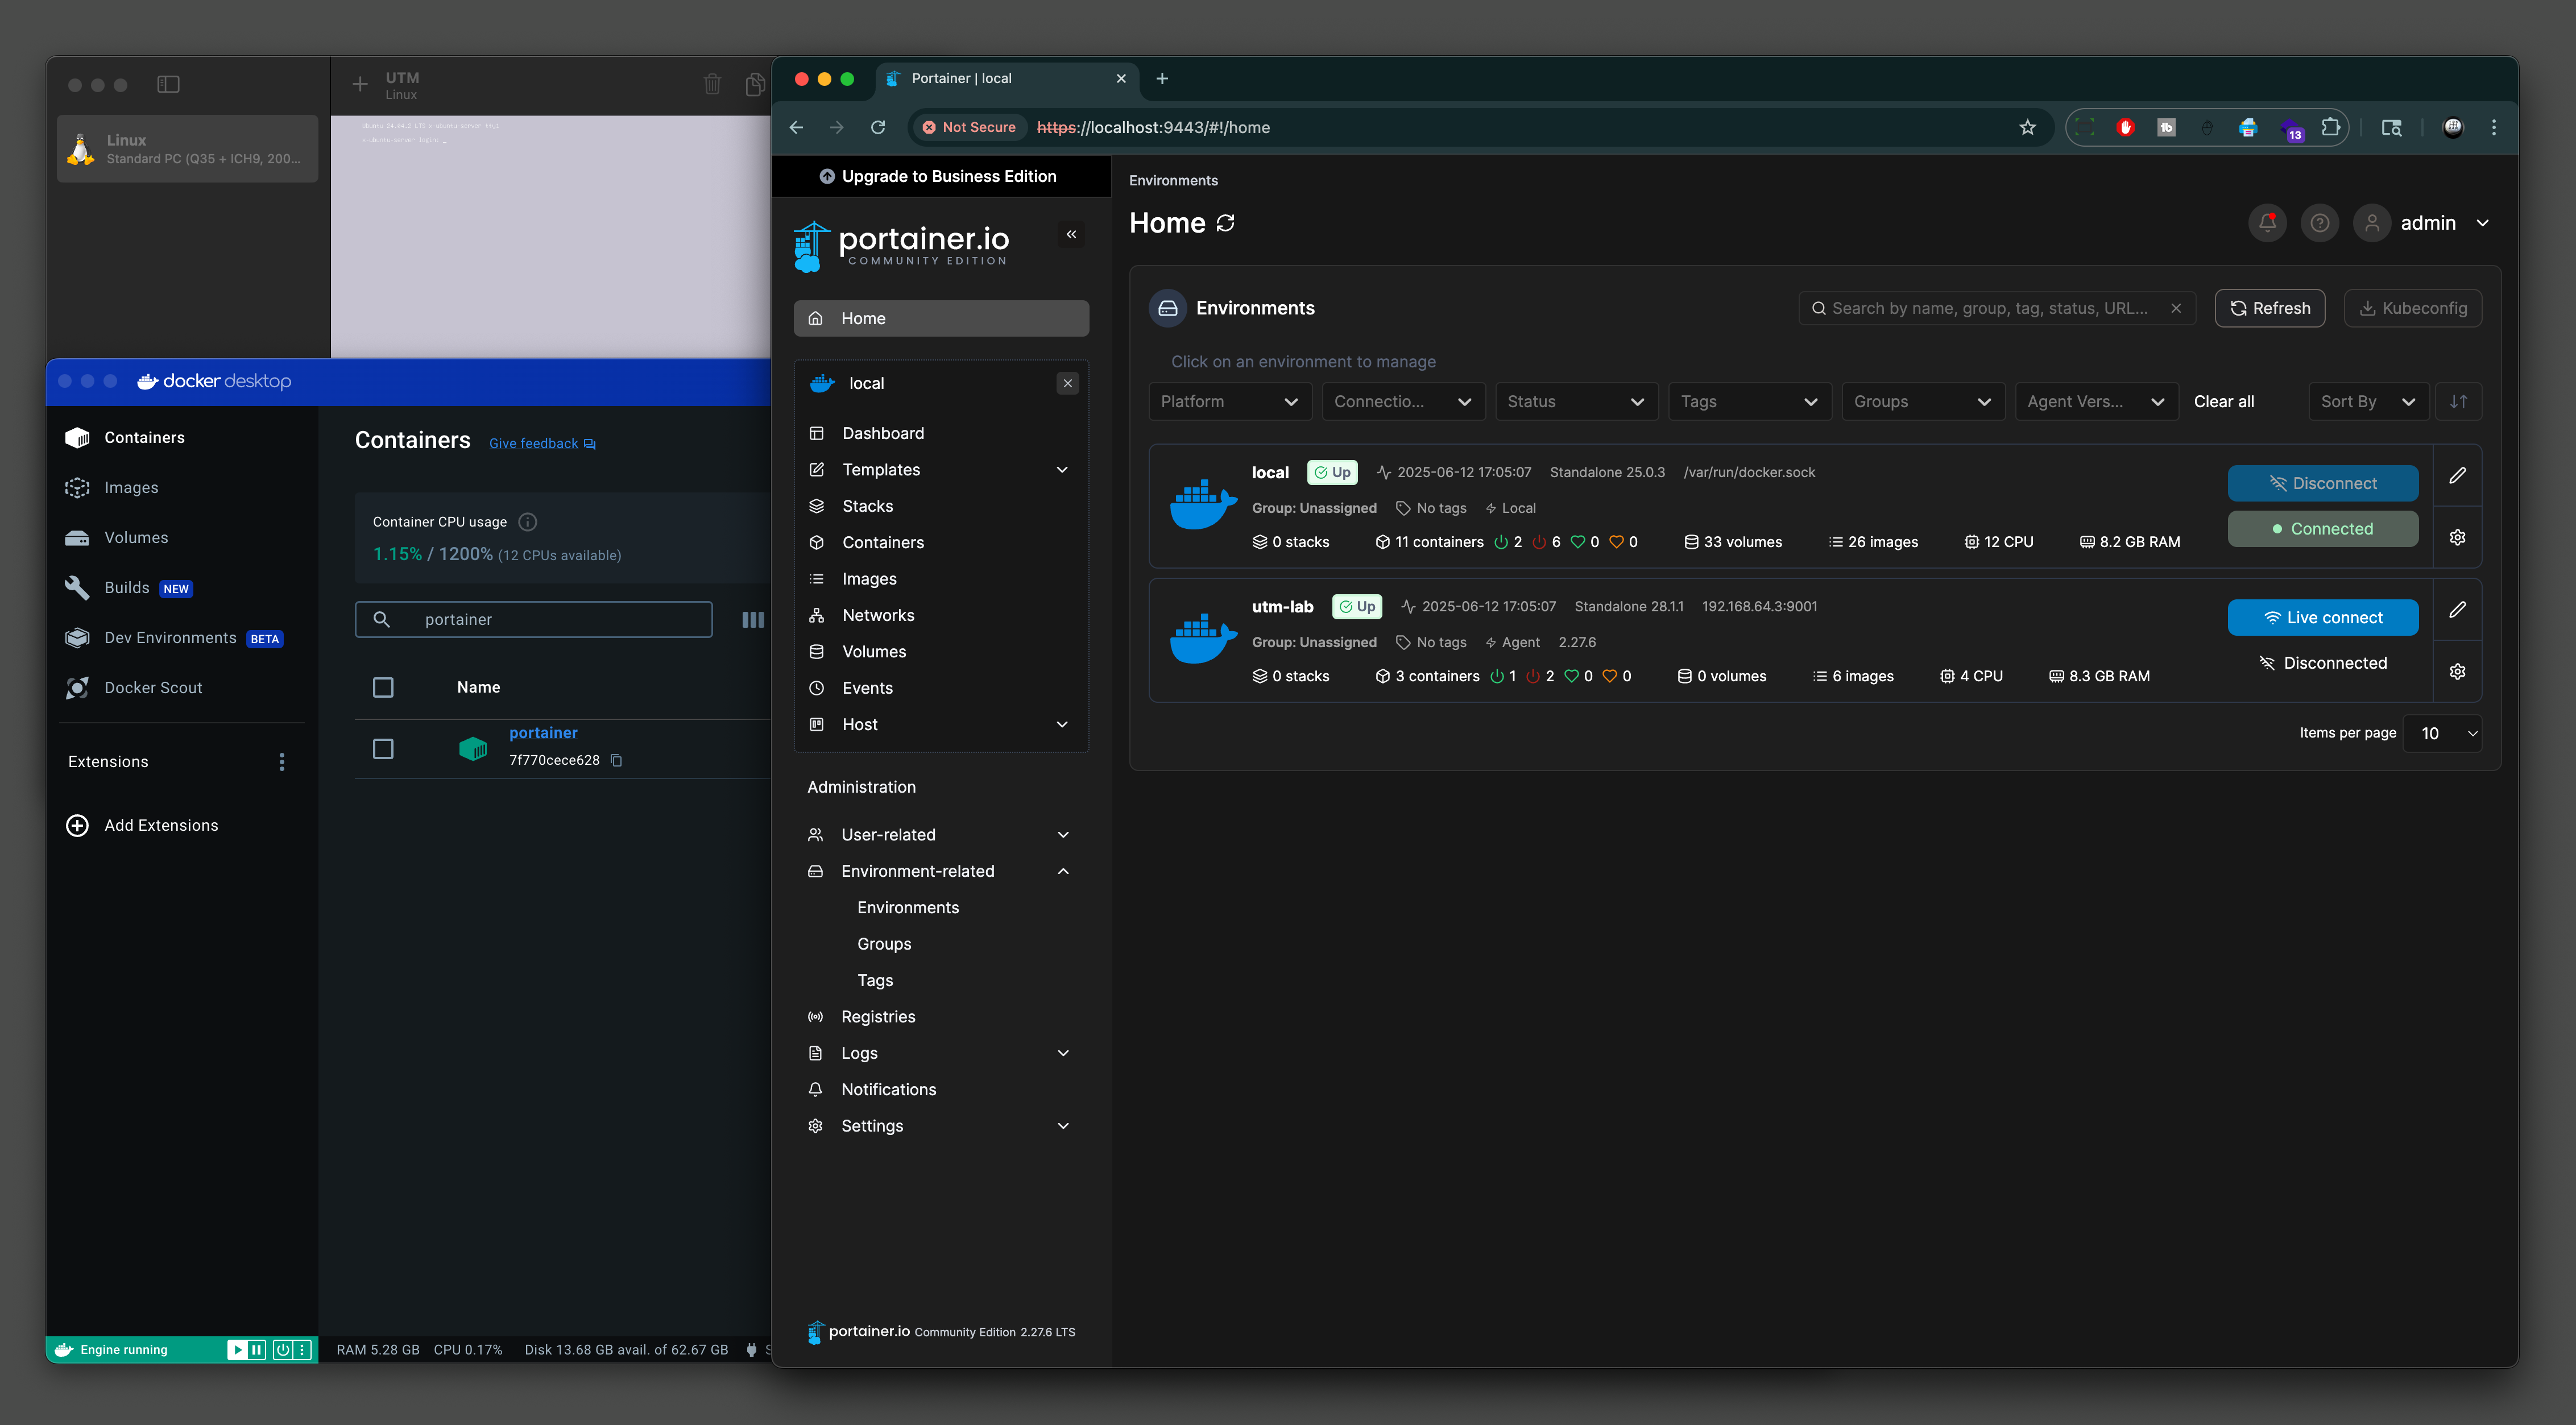Check the portainer container row checkbox
This screenshot has width=2576, height=1425.
pos(383,749)
